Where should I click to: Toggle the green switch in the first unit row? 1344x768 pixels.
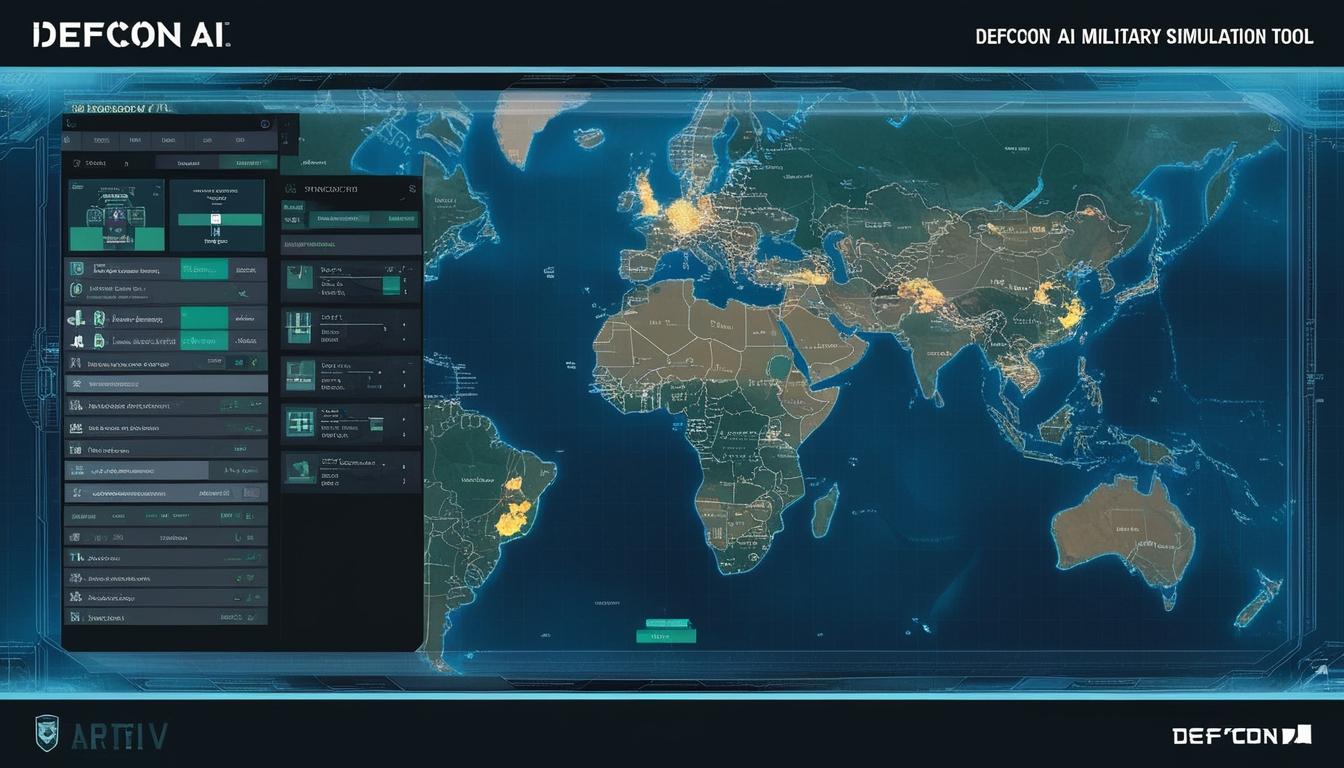pos(204,269)
